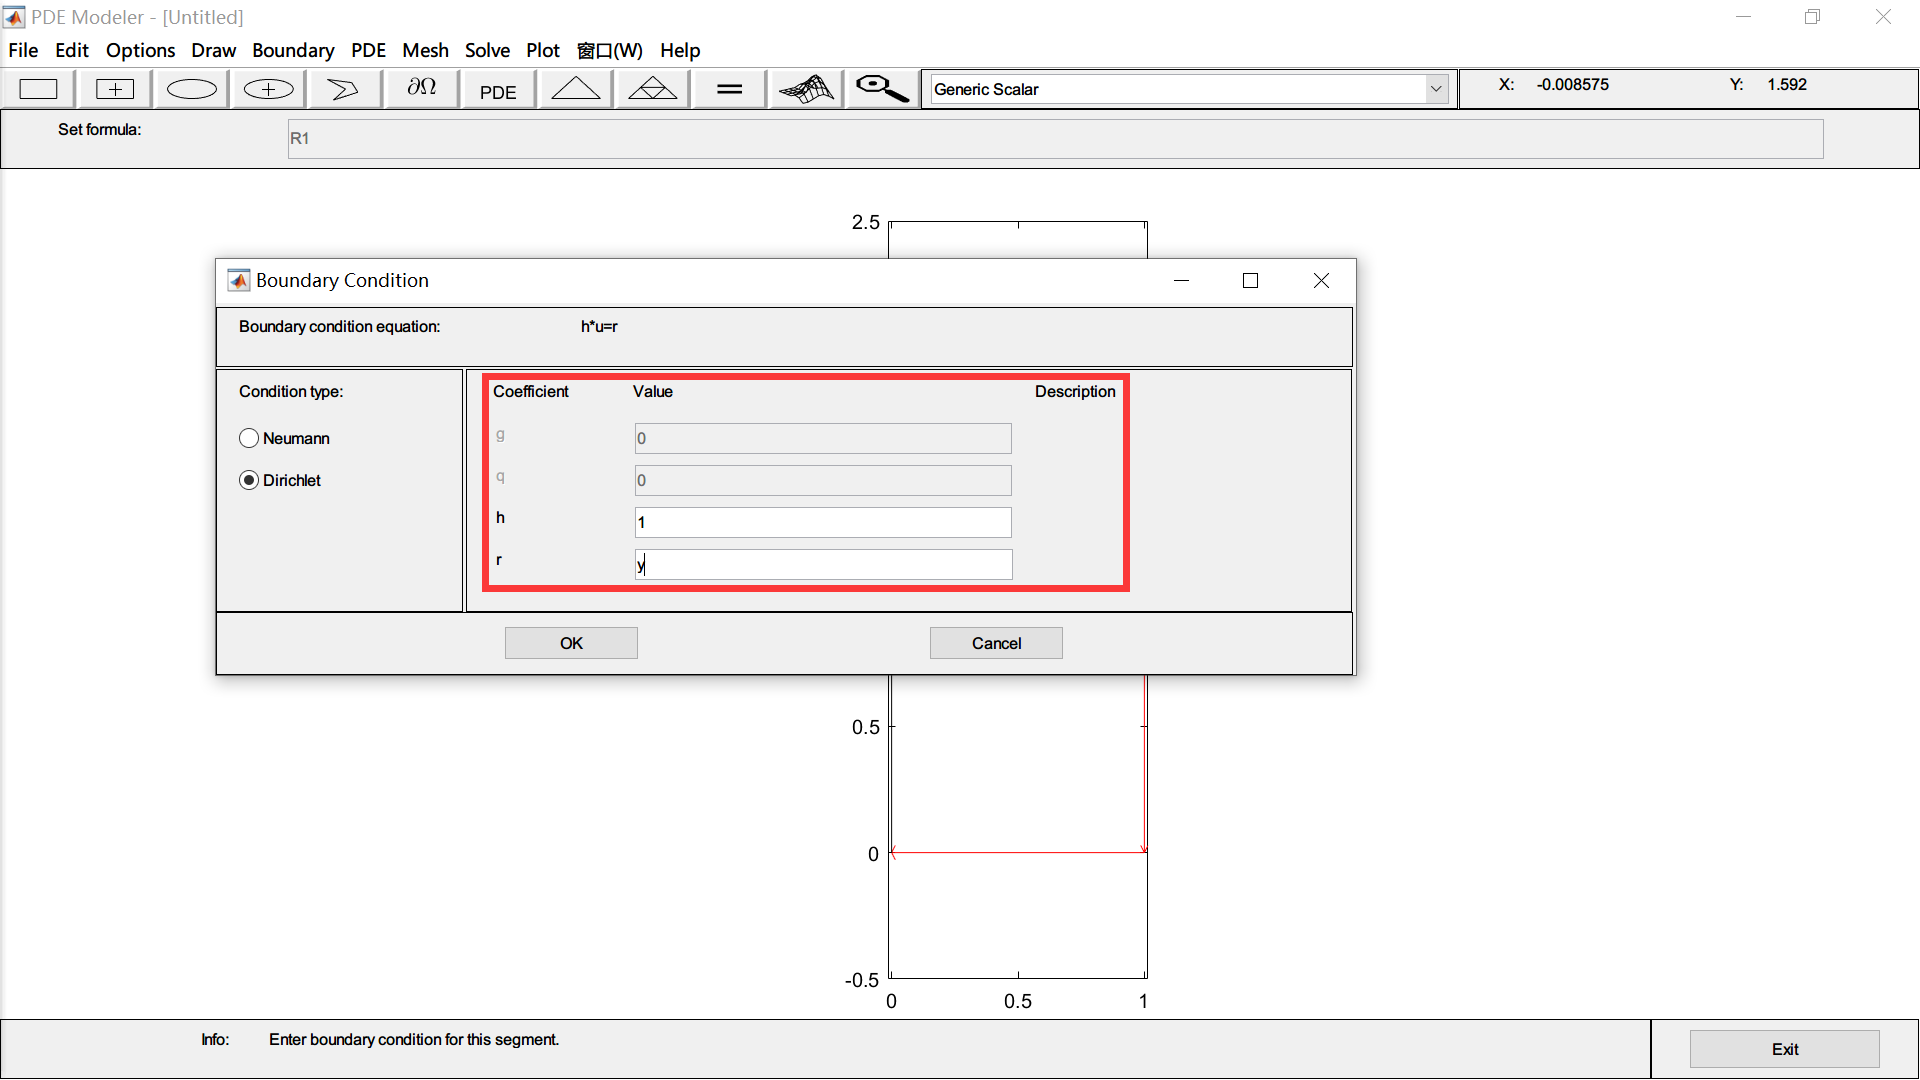Select the polygon drawing tool
Image resolution: width=1920 pixels, height=1080 pixels.
(x=344, y=88)
